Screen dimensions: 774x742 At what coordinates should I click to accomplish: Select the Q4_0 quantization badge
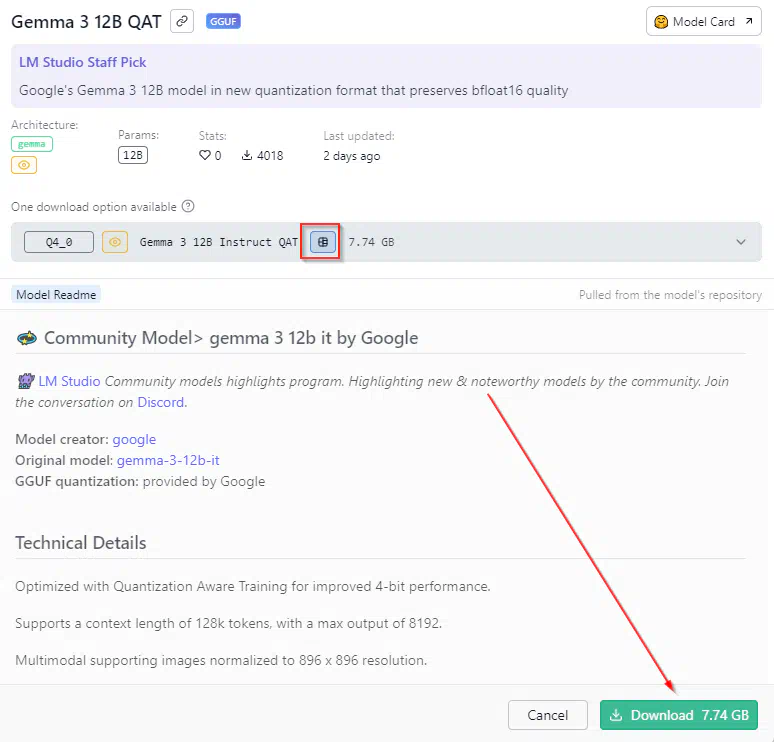tap(59, 242)
